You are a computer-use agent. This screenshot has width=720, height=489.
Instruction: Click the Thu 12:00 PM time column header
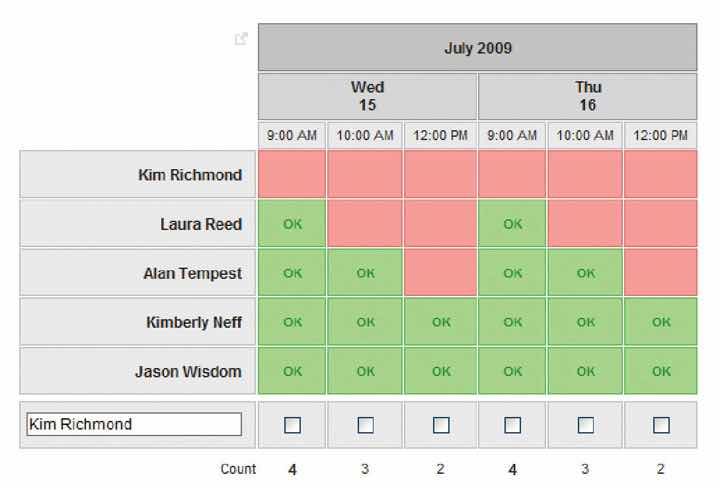661,135
